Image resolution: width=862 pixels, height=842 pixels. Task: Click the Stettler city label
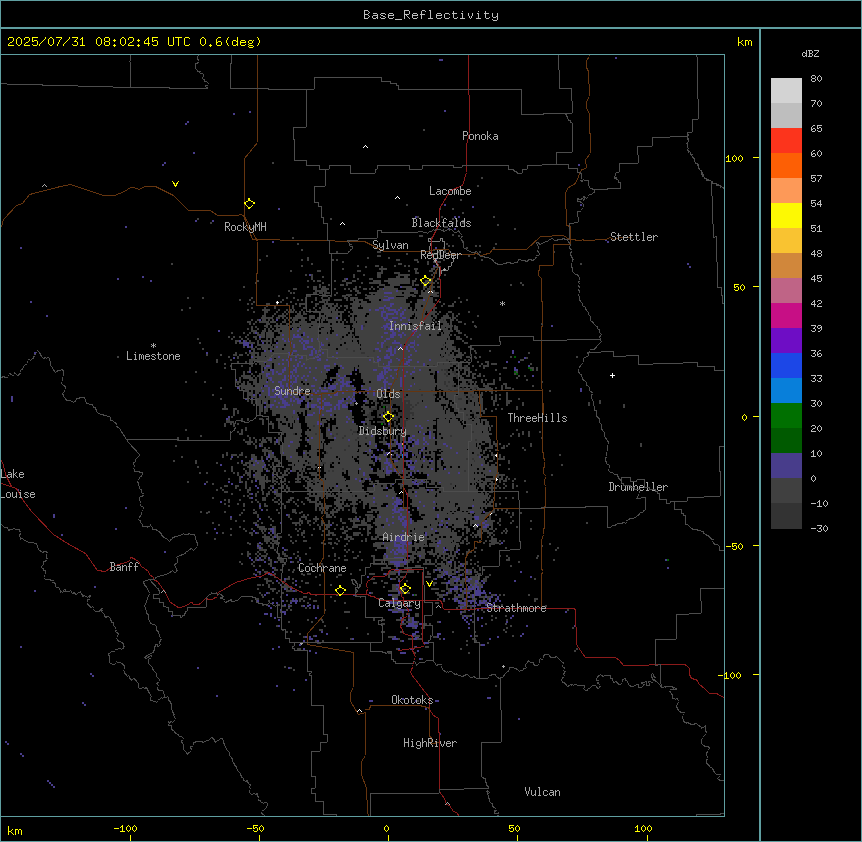click(634, 237)
